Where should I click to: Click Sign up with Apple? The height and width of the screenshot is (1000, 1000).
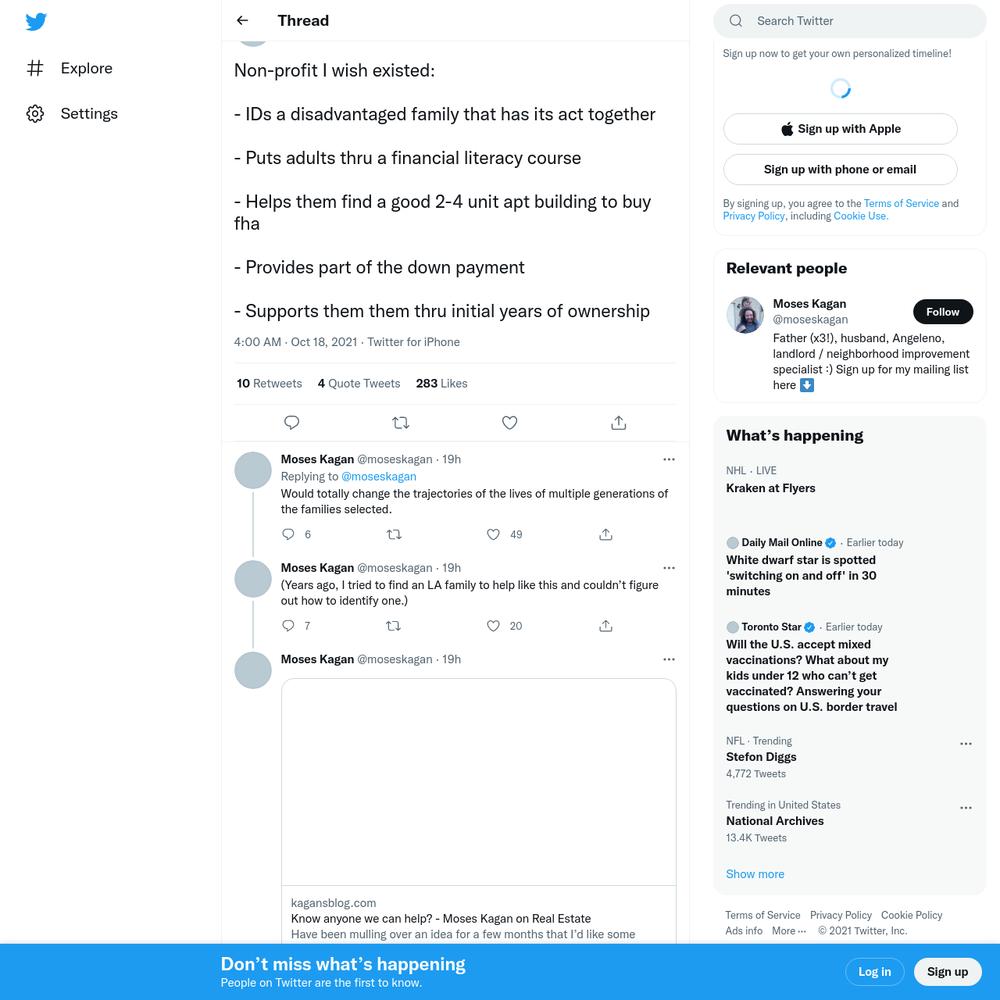pos(840,129)
